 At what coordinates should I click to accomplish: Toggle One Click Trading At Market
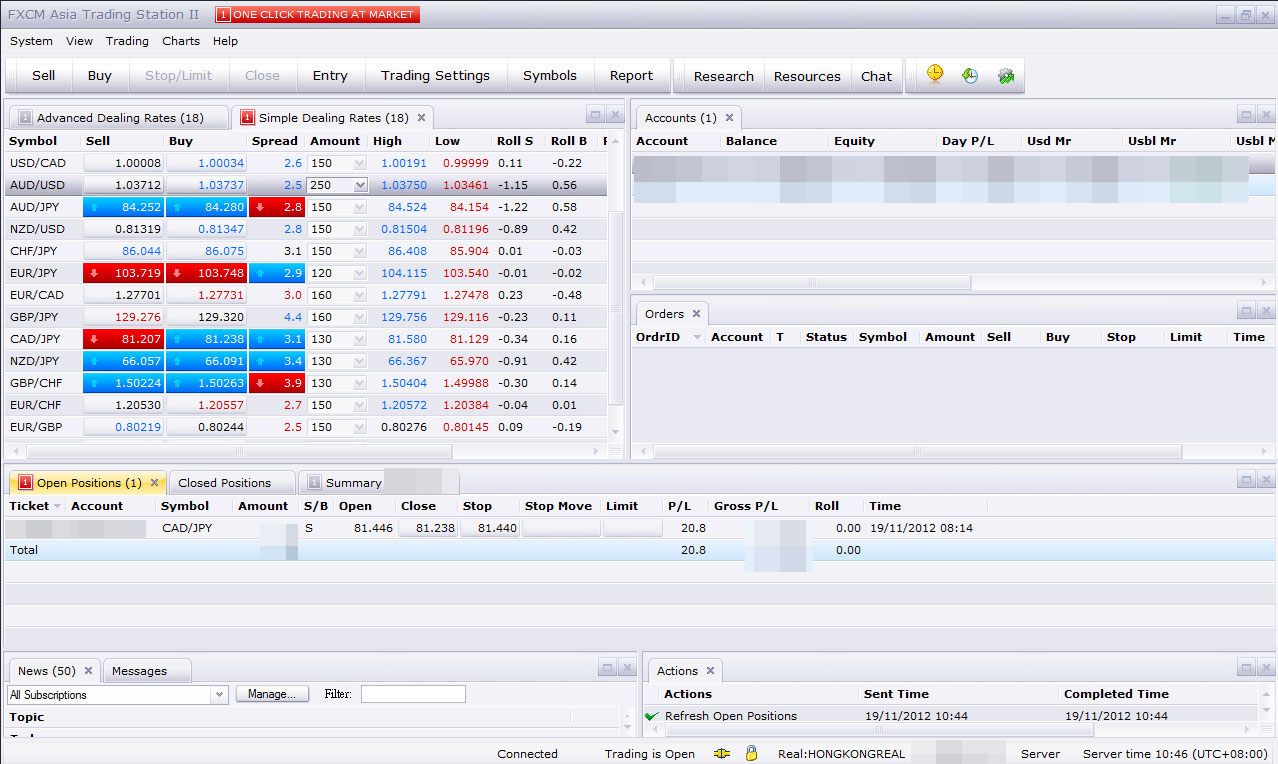[317, 15]
